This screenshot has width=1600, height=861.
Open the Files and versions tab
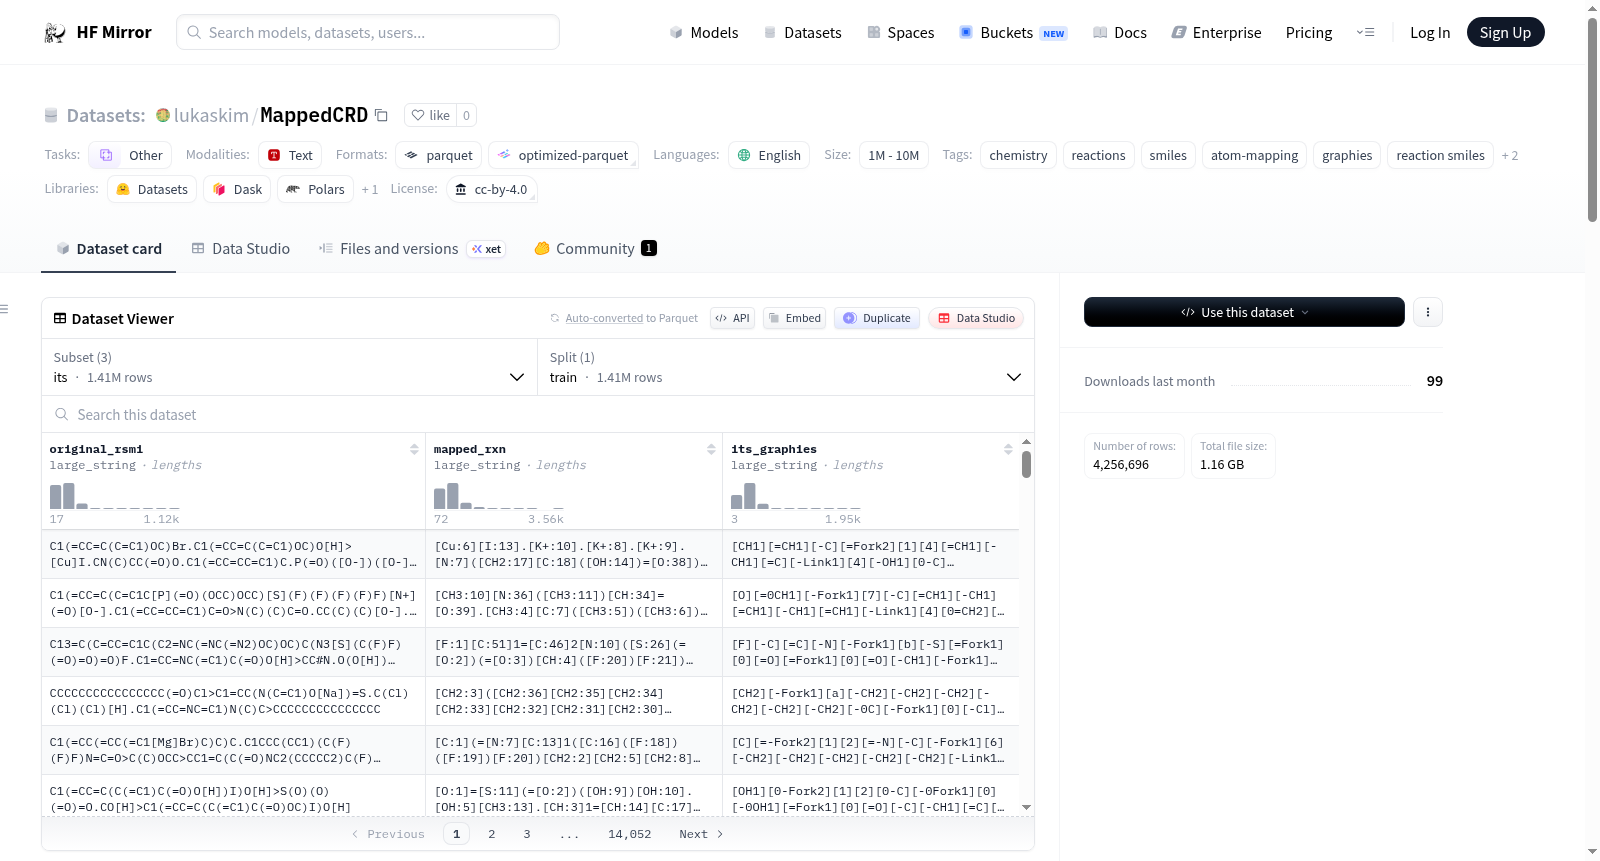(411, 249)
